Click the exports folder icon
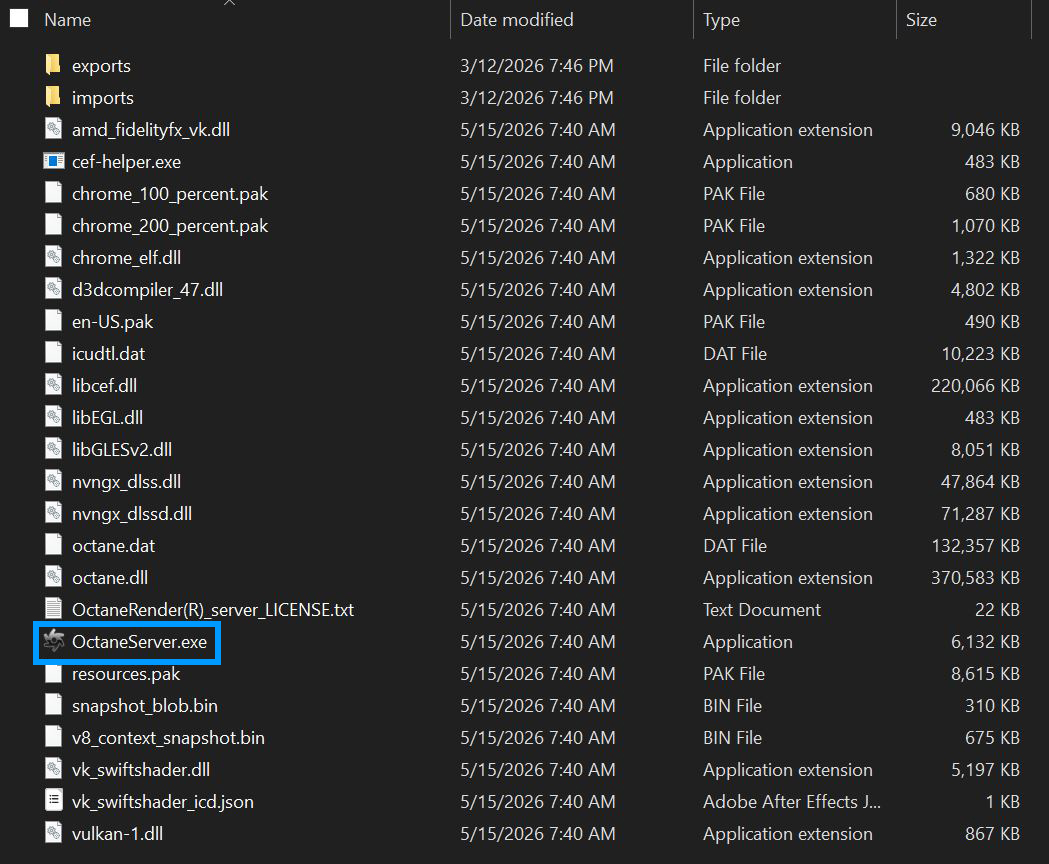 [x=54, y=65]
